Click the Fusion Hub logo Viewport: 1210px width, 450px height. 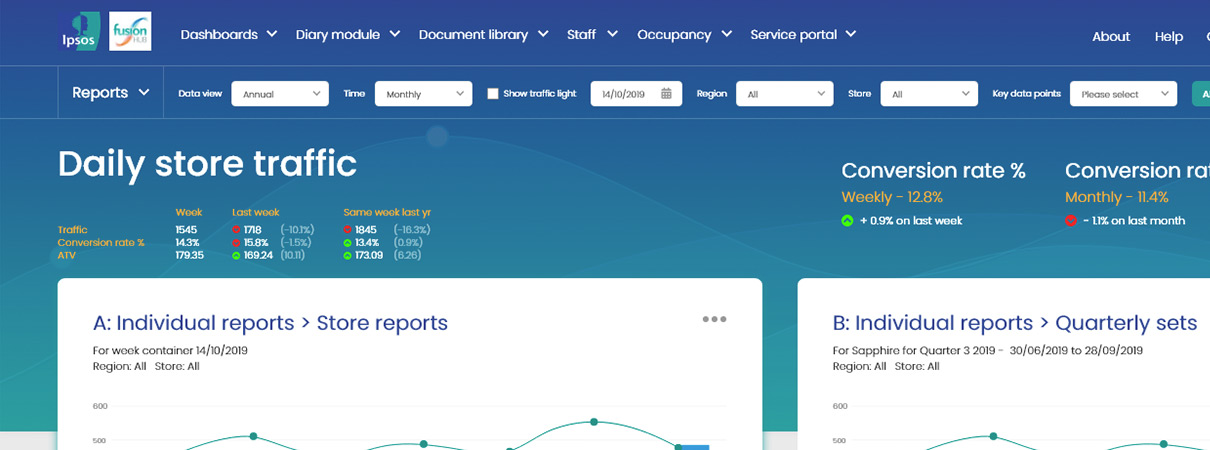coord(130,31)
